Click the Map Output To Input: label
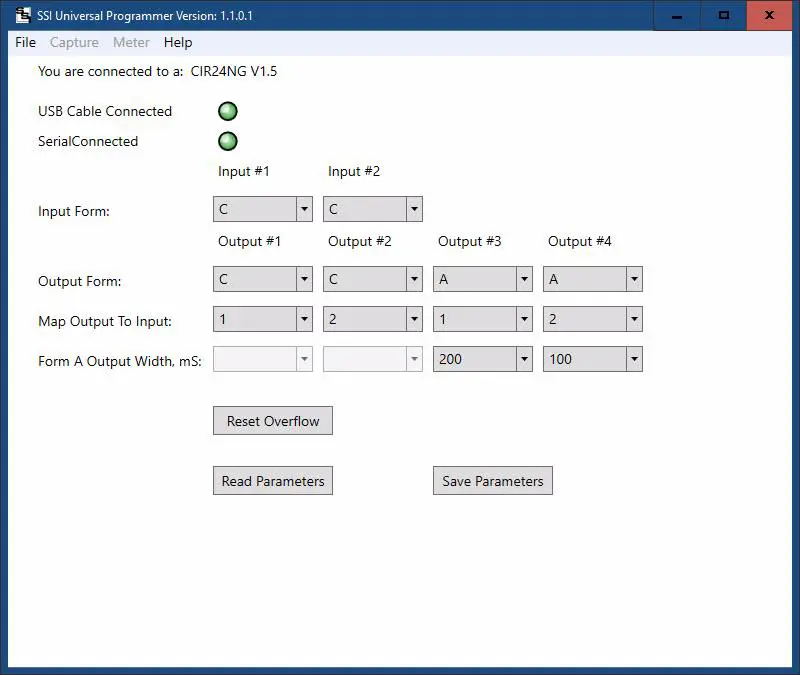 105,321
